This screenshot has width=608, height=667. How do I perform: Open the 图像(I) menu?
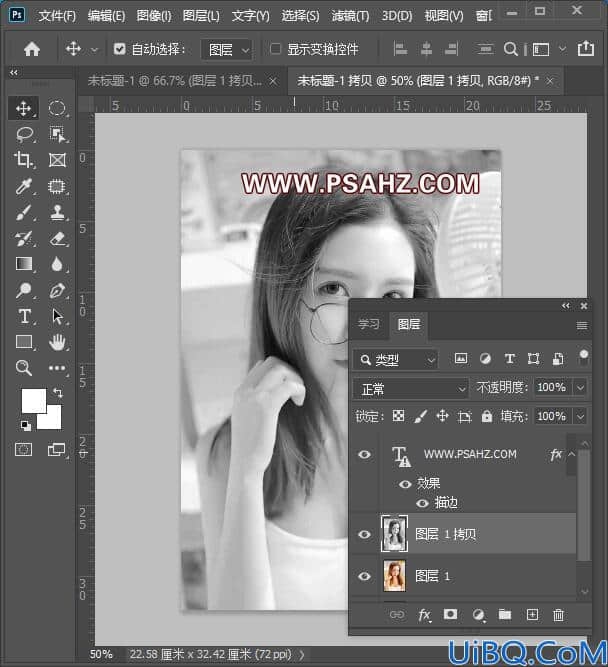tap(154, 16)
